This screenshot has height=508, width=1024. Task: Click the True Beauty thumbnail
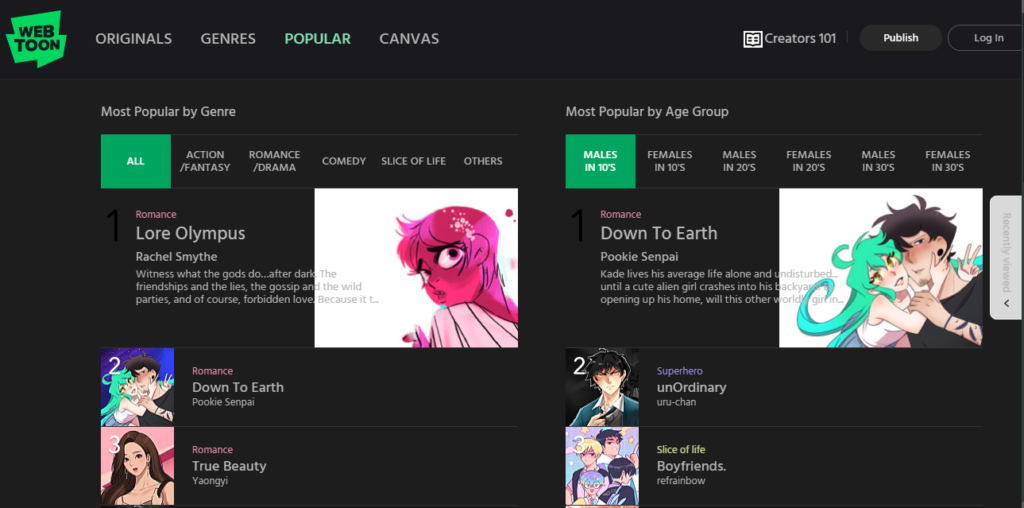(138, 466)
